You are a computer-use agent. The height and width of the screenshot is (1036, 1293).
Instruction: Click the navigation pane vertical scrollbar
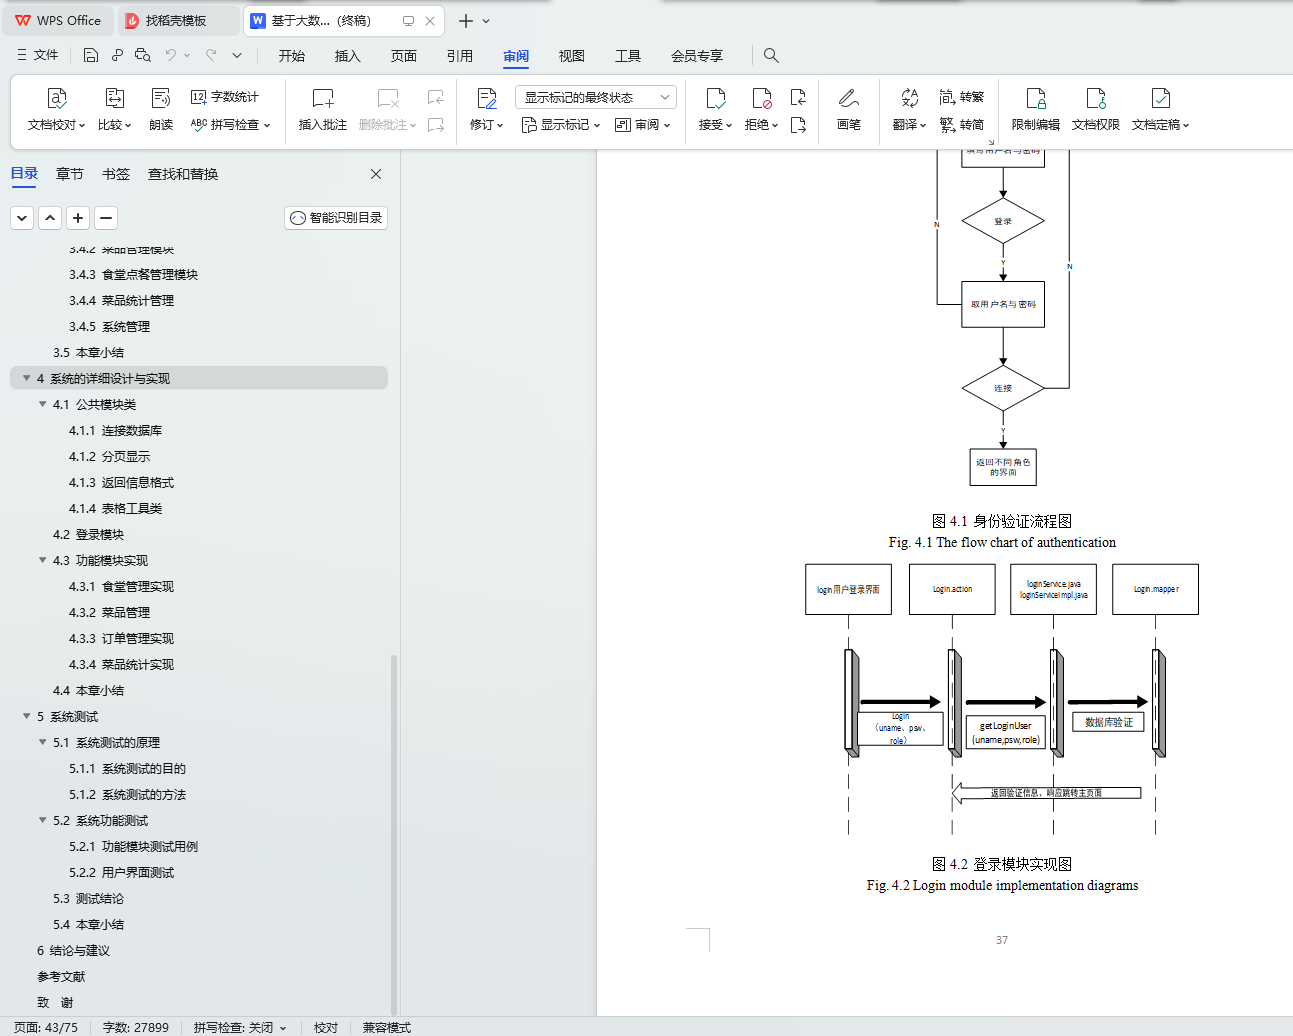[394, 835]
